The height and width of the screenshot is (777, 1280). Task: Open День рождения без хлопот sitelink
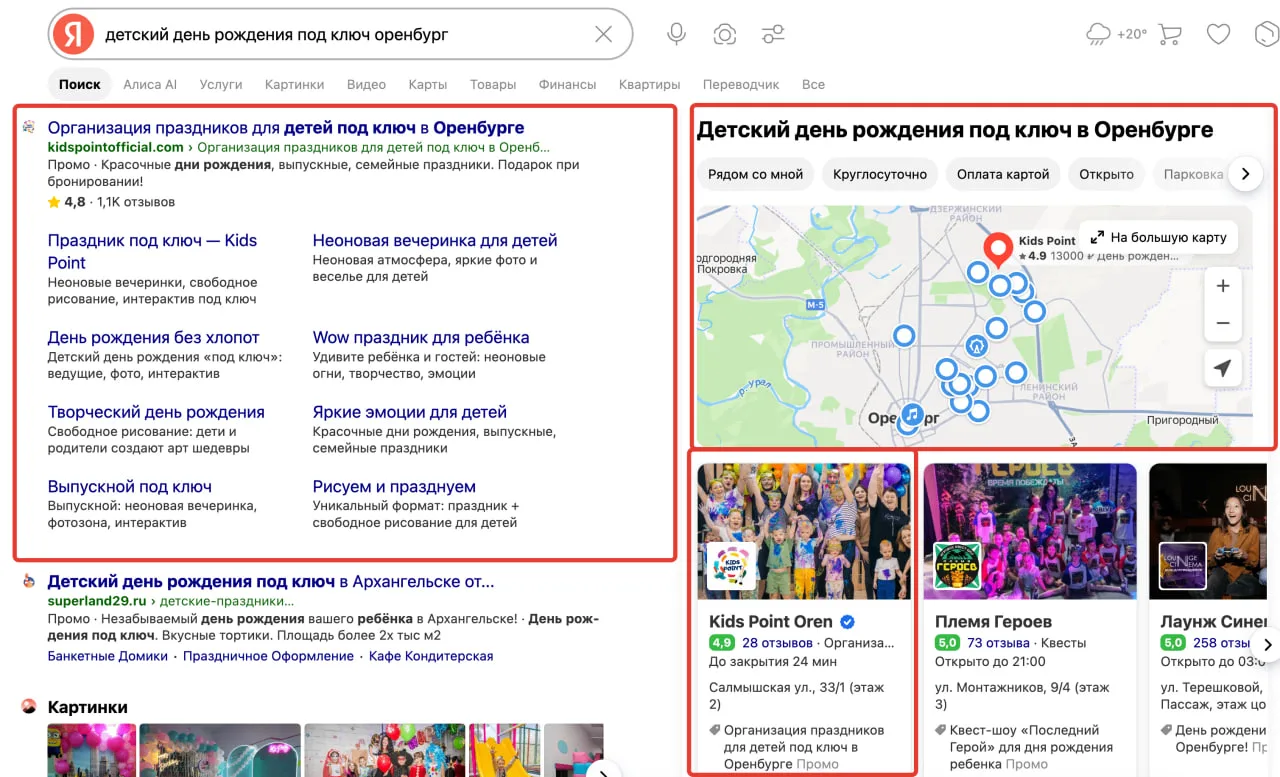click(153, 337)
